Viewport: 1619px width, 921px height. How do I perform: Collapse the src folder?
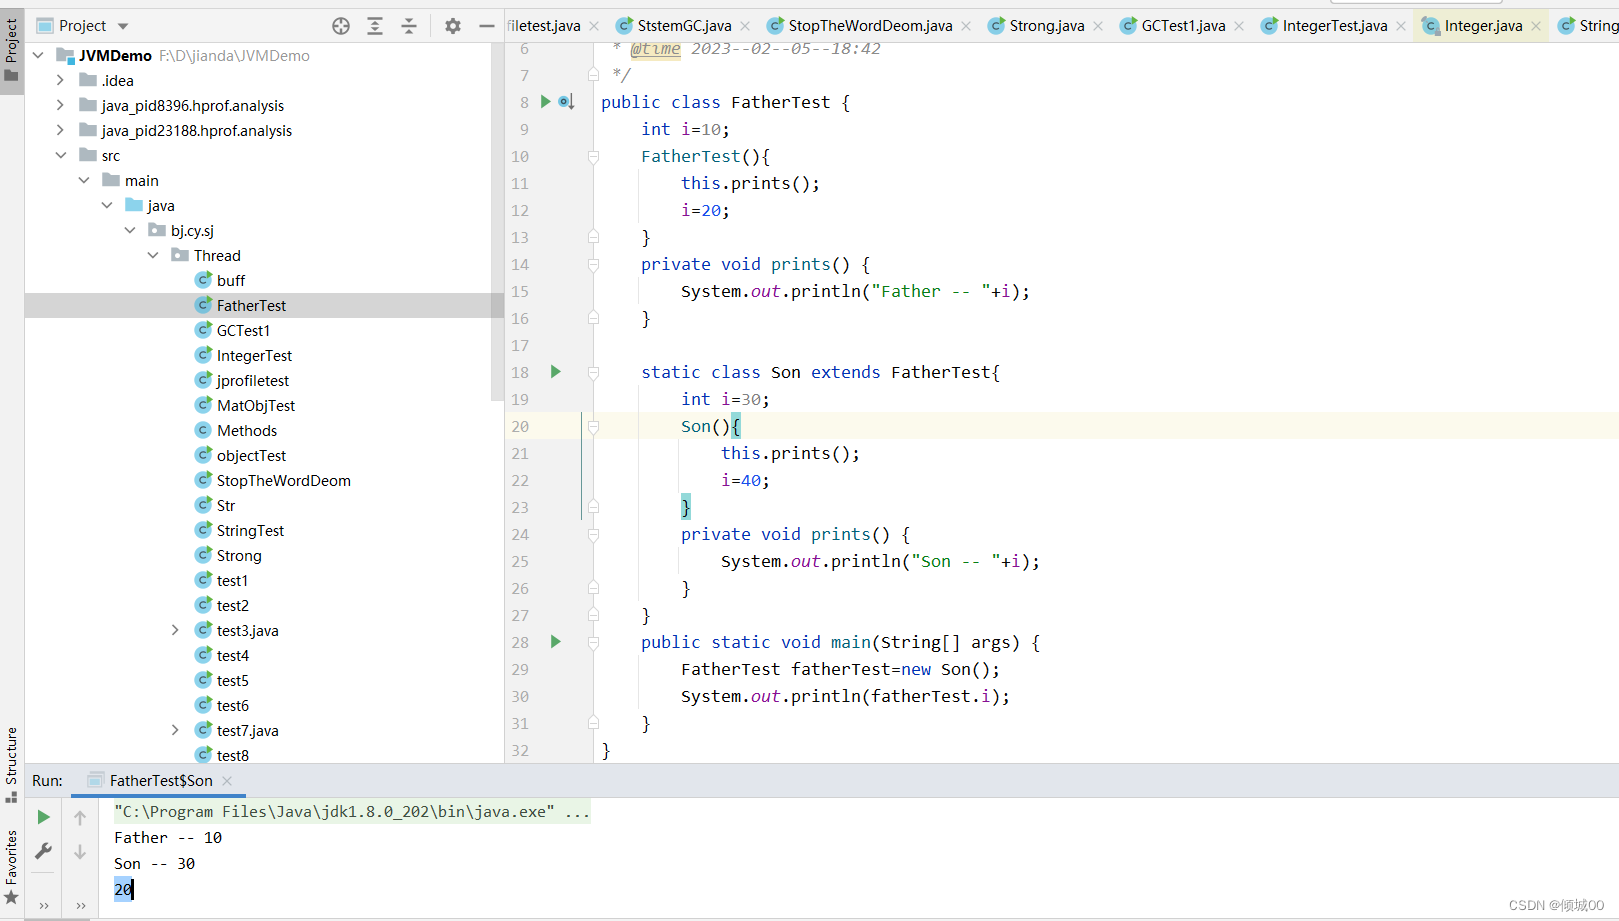tap(61, 155)
